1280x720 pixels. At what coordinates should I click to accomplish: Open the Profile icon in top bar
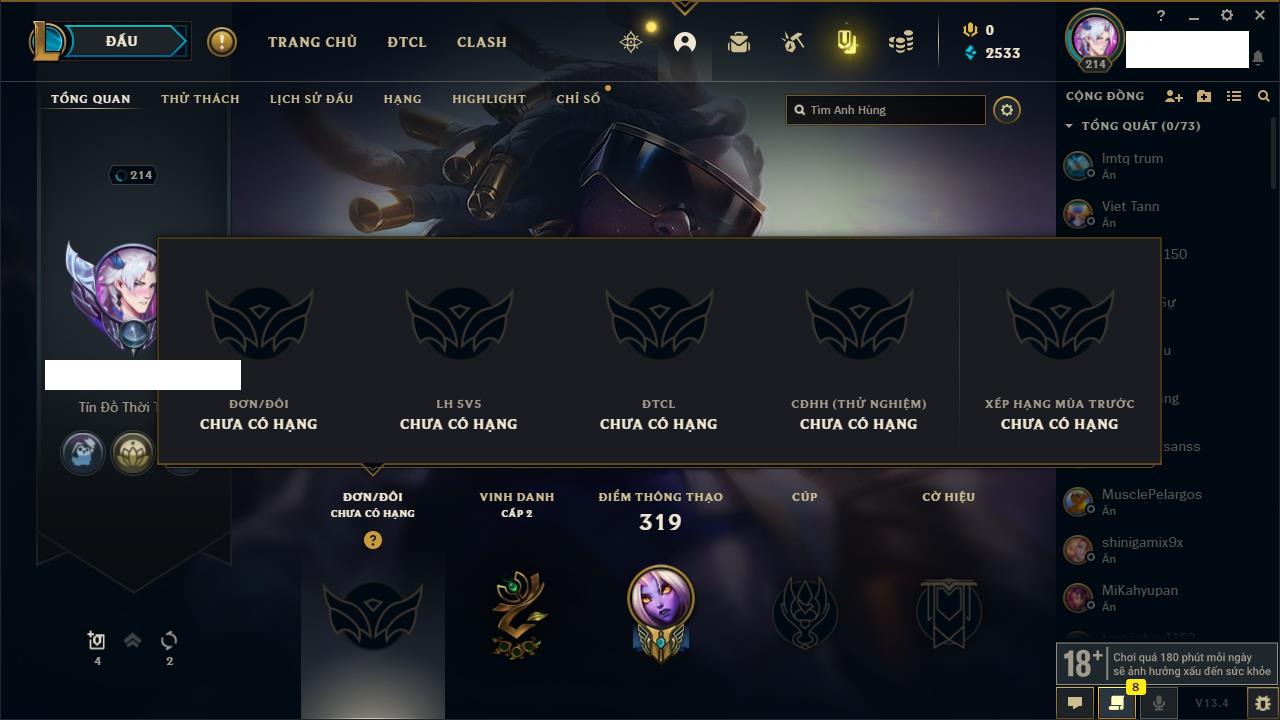point(685,42)
